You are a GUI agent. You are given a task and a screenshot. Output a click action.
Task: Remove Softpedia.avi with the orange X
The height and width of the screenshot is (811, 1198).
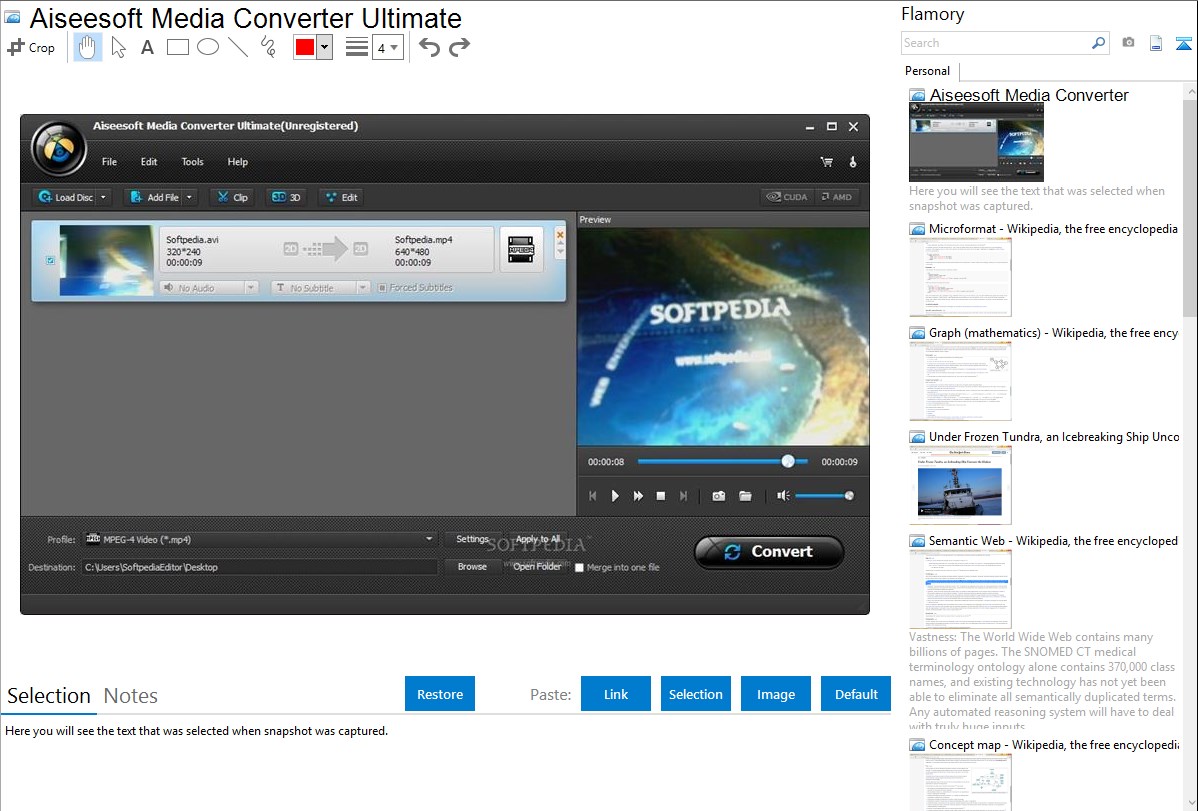pyautogui.click(x=560, y=235)
